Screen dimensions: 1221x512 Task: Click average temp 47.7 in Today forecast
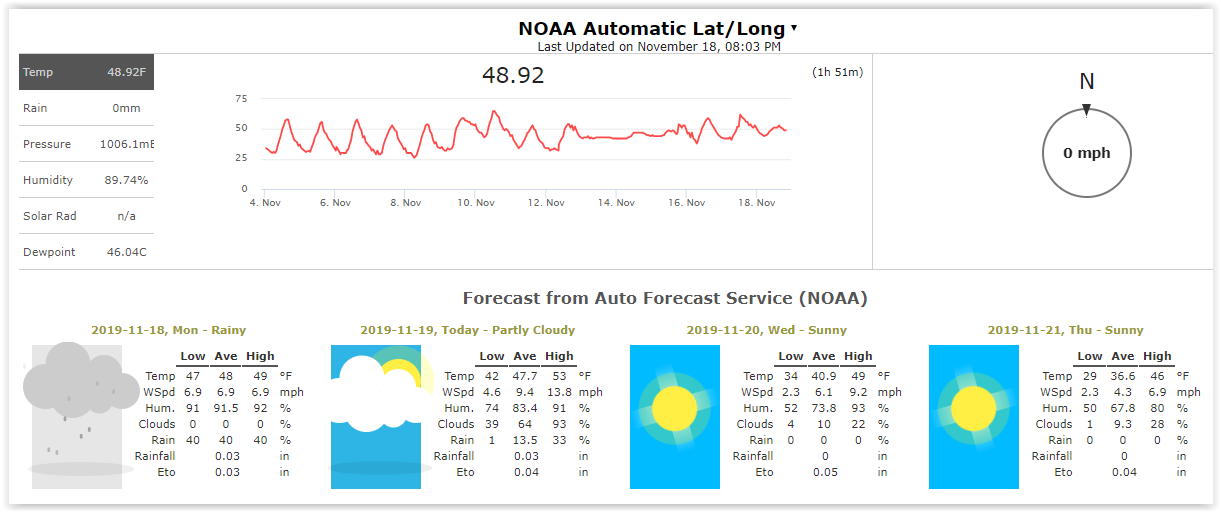525,377
